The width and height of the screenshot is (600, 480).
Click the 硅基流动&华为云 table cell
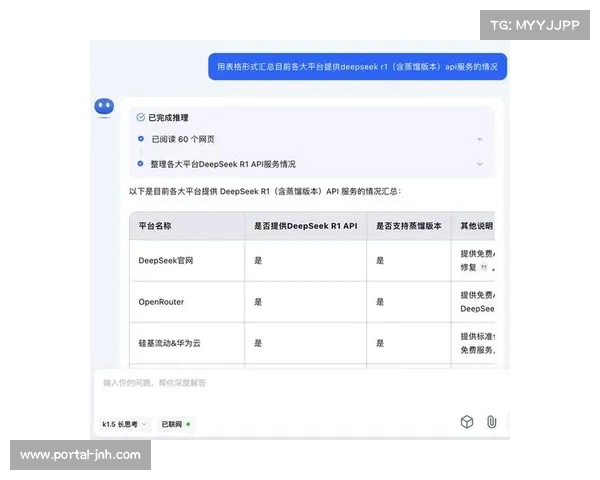(x=168, y=342)
